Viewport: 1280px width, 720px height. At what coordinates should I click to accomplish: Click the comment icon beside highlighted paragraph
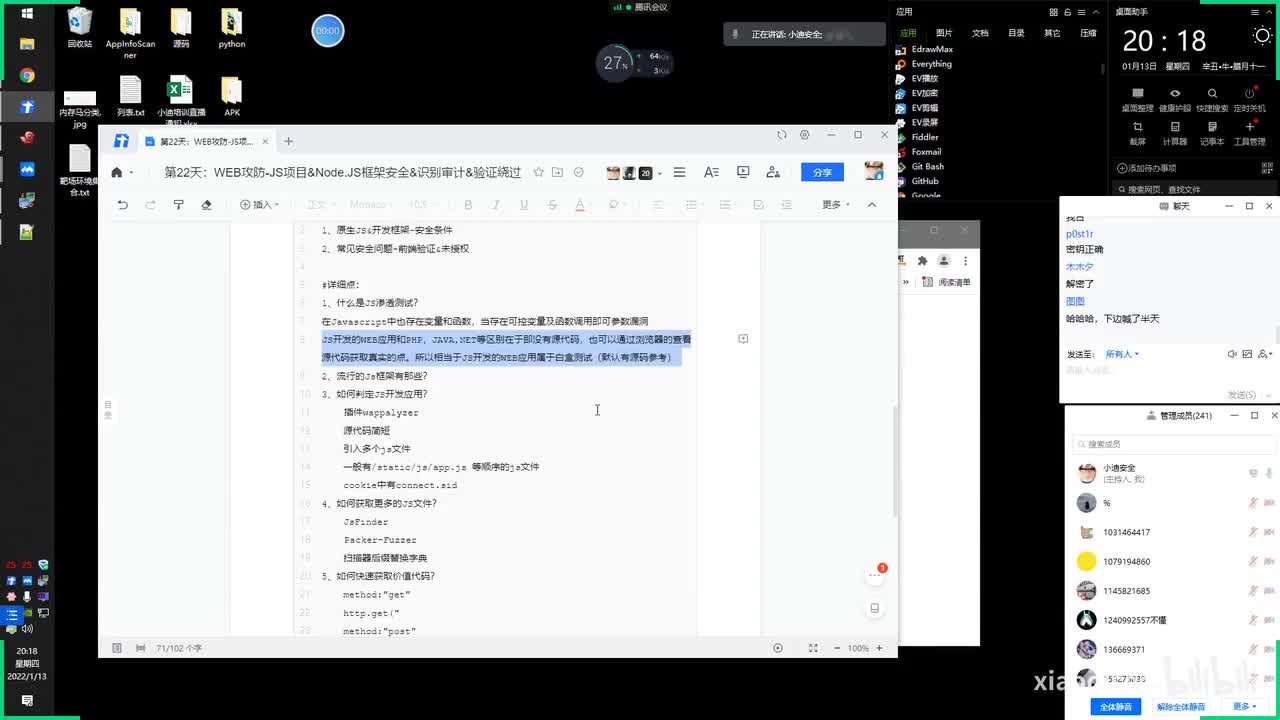743,339
